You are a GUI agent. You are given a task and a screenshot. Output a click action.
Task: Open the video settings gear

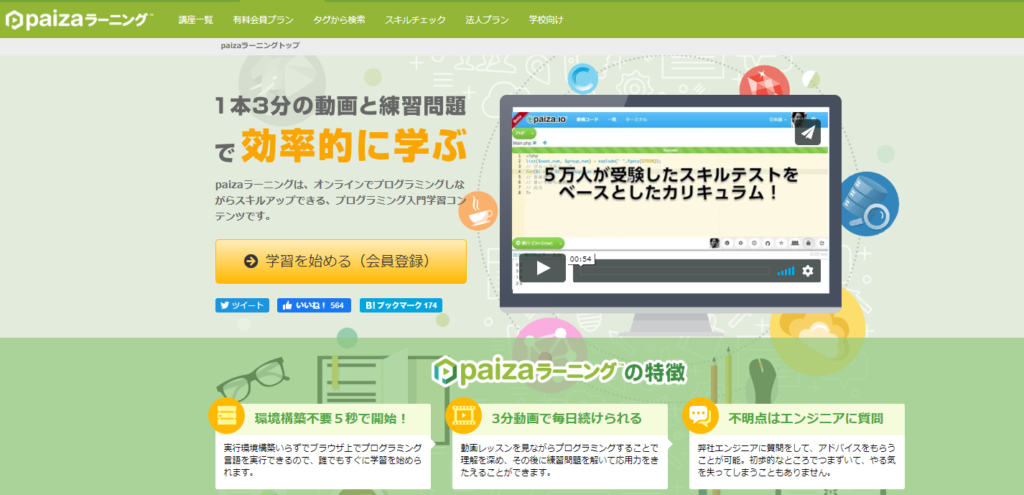click(x=808, y=270)
